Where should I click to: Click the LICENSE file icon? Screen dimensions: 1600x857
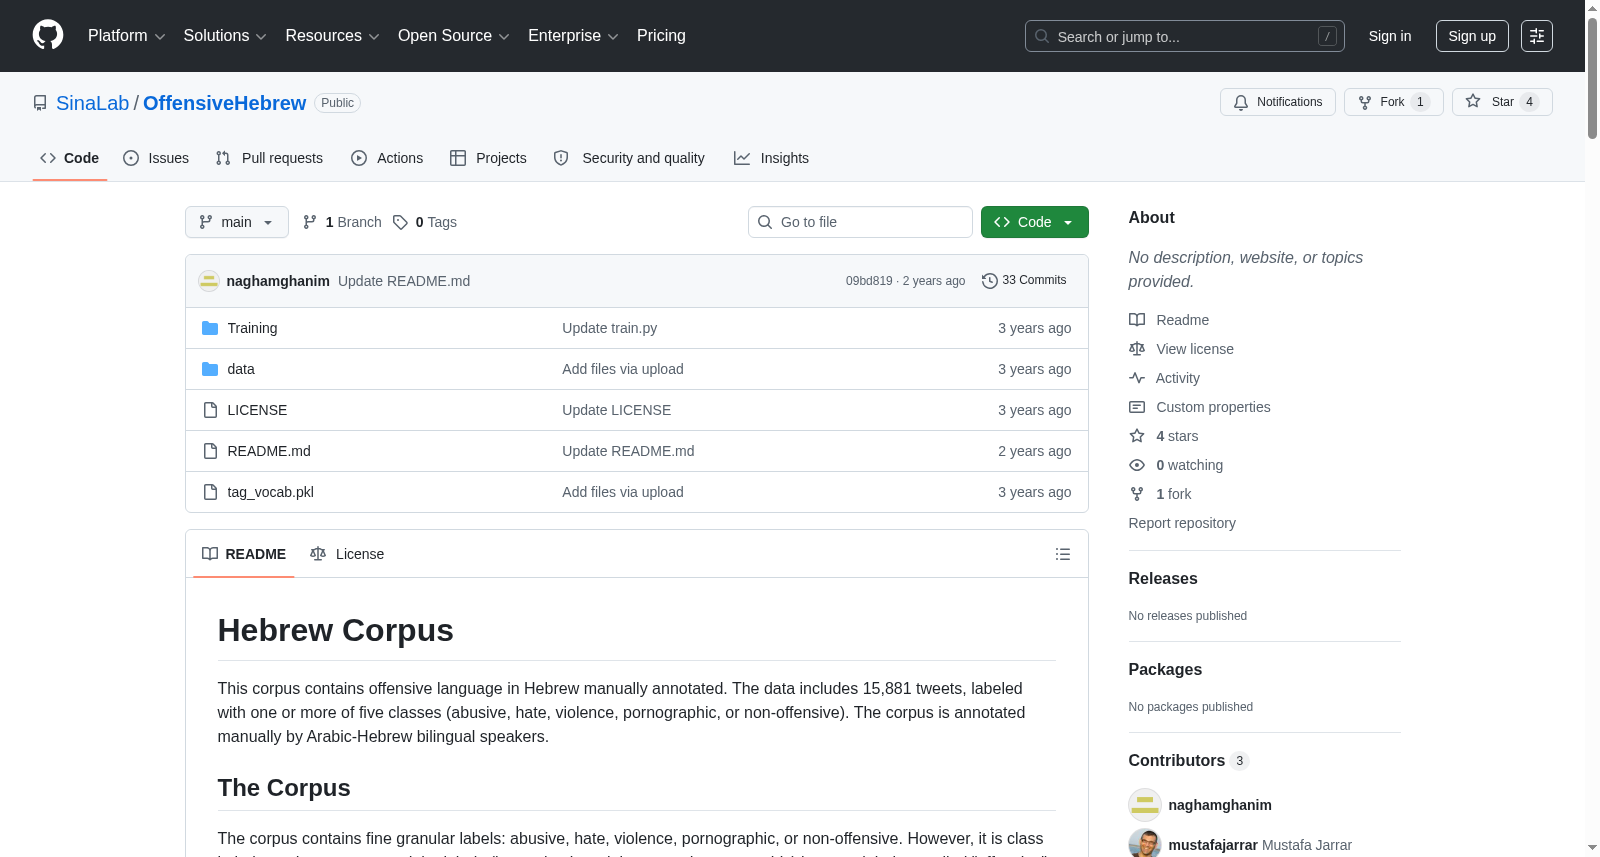(210, 410)
